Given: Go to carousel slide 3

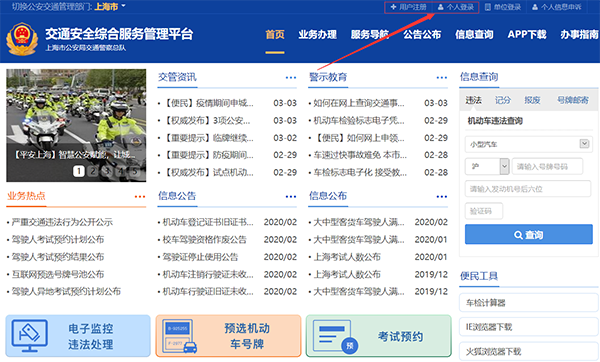Looking at the screenshot, I should pyautogui.click(x=107, y=171).
